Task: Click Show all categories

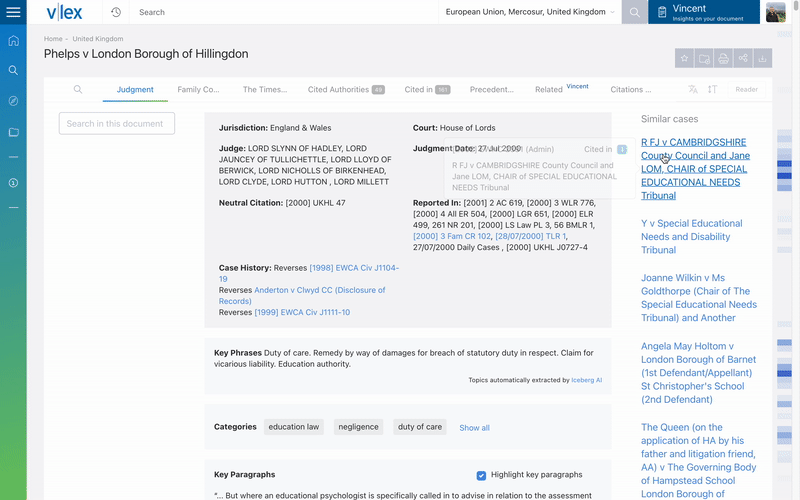Action: click(474, 428)
